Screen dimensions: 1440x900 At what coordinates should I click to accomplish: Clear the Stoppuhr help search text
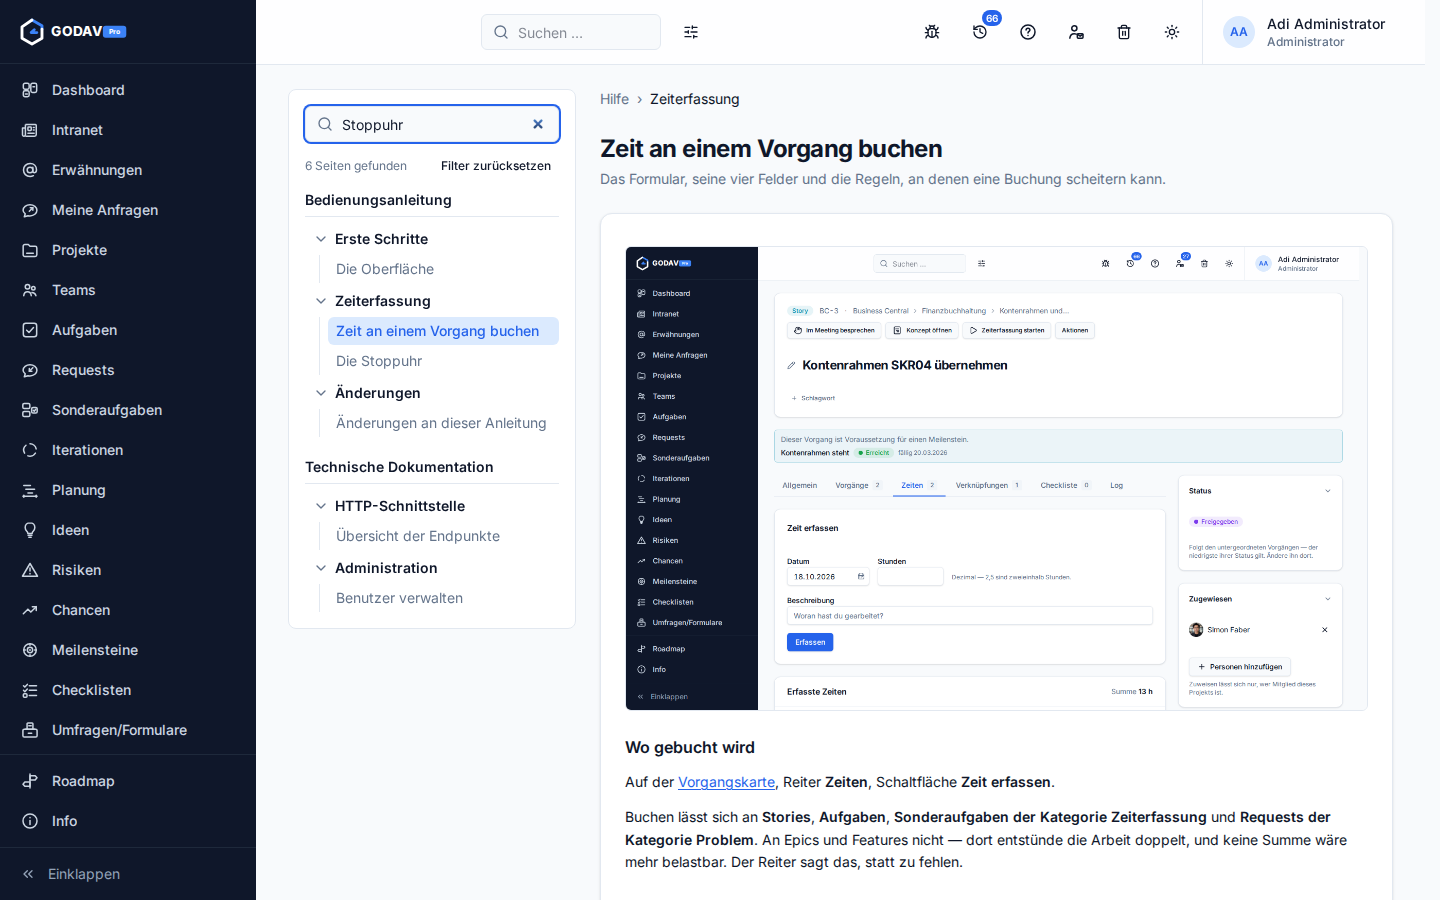[x=538, y=124]
